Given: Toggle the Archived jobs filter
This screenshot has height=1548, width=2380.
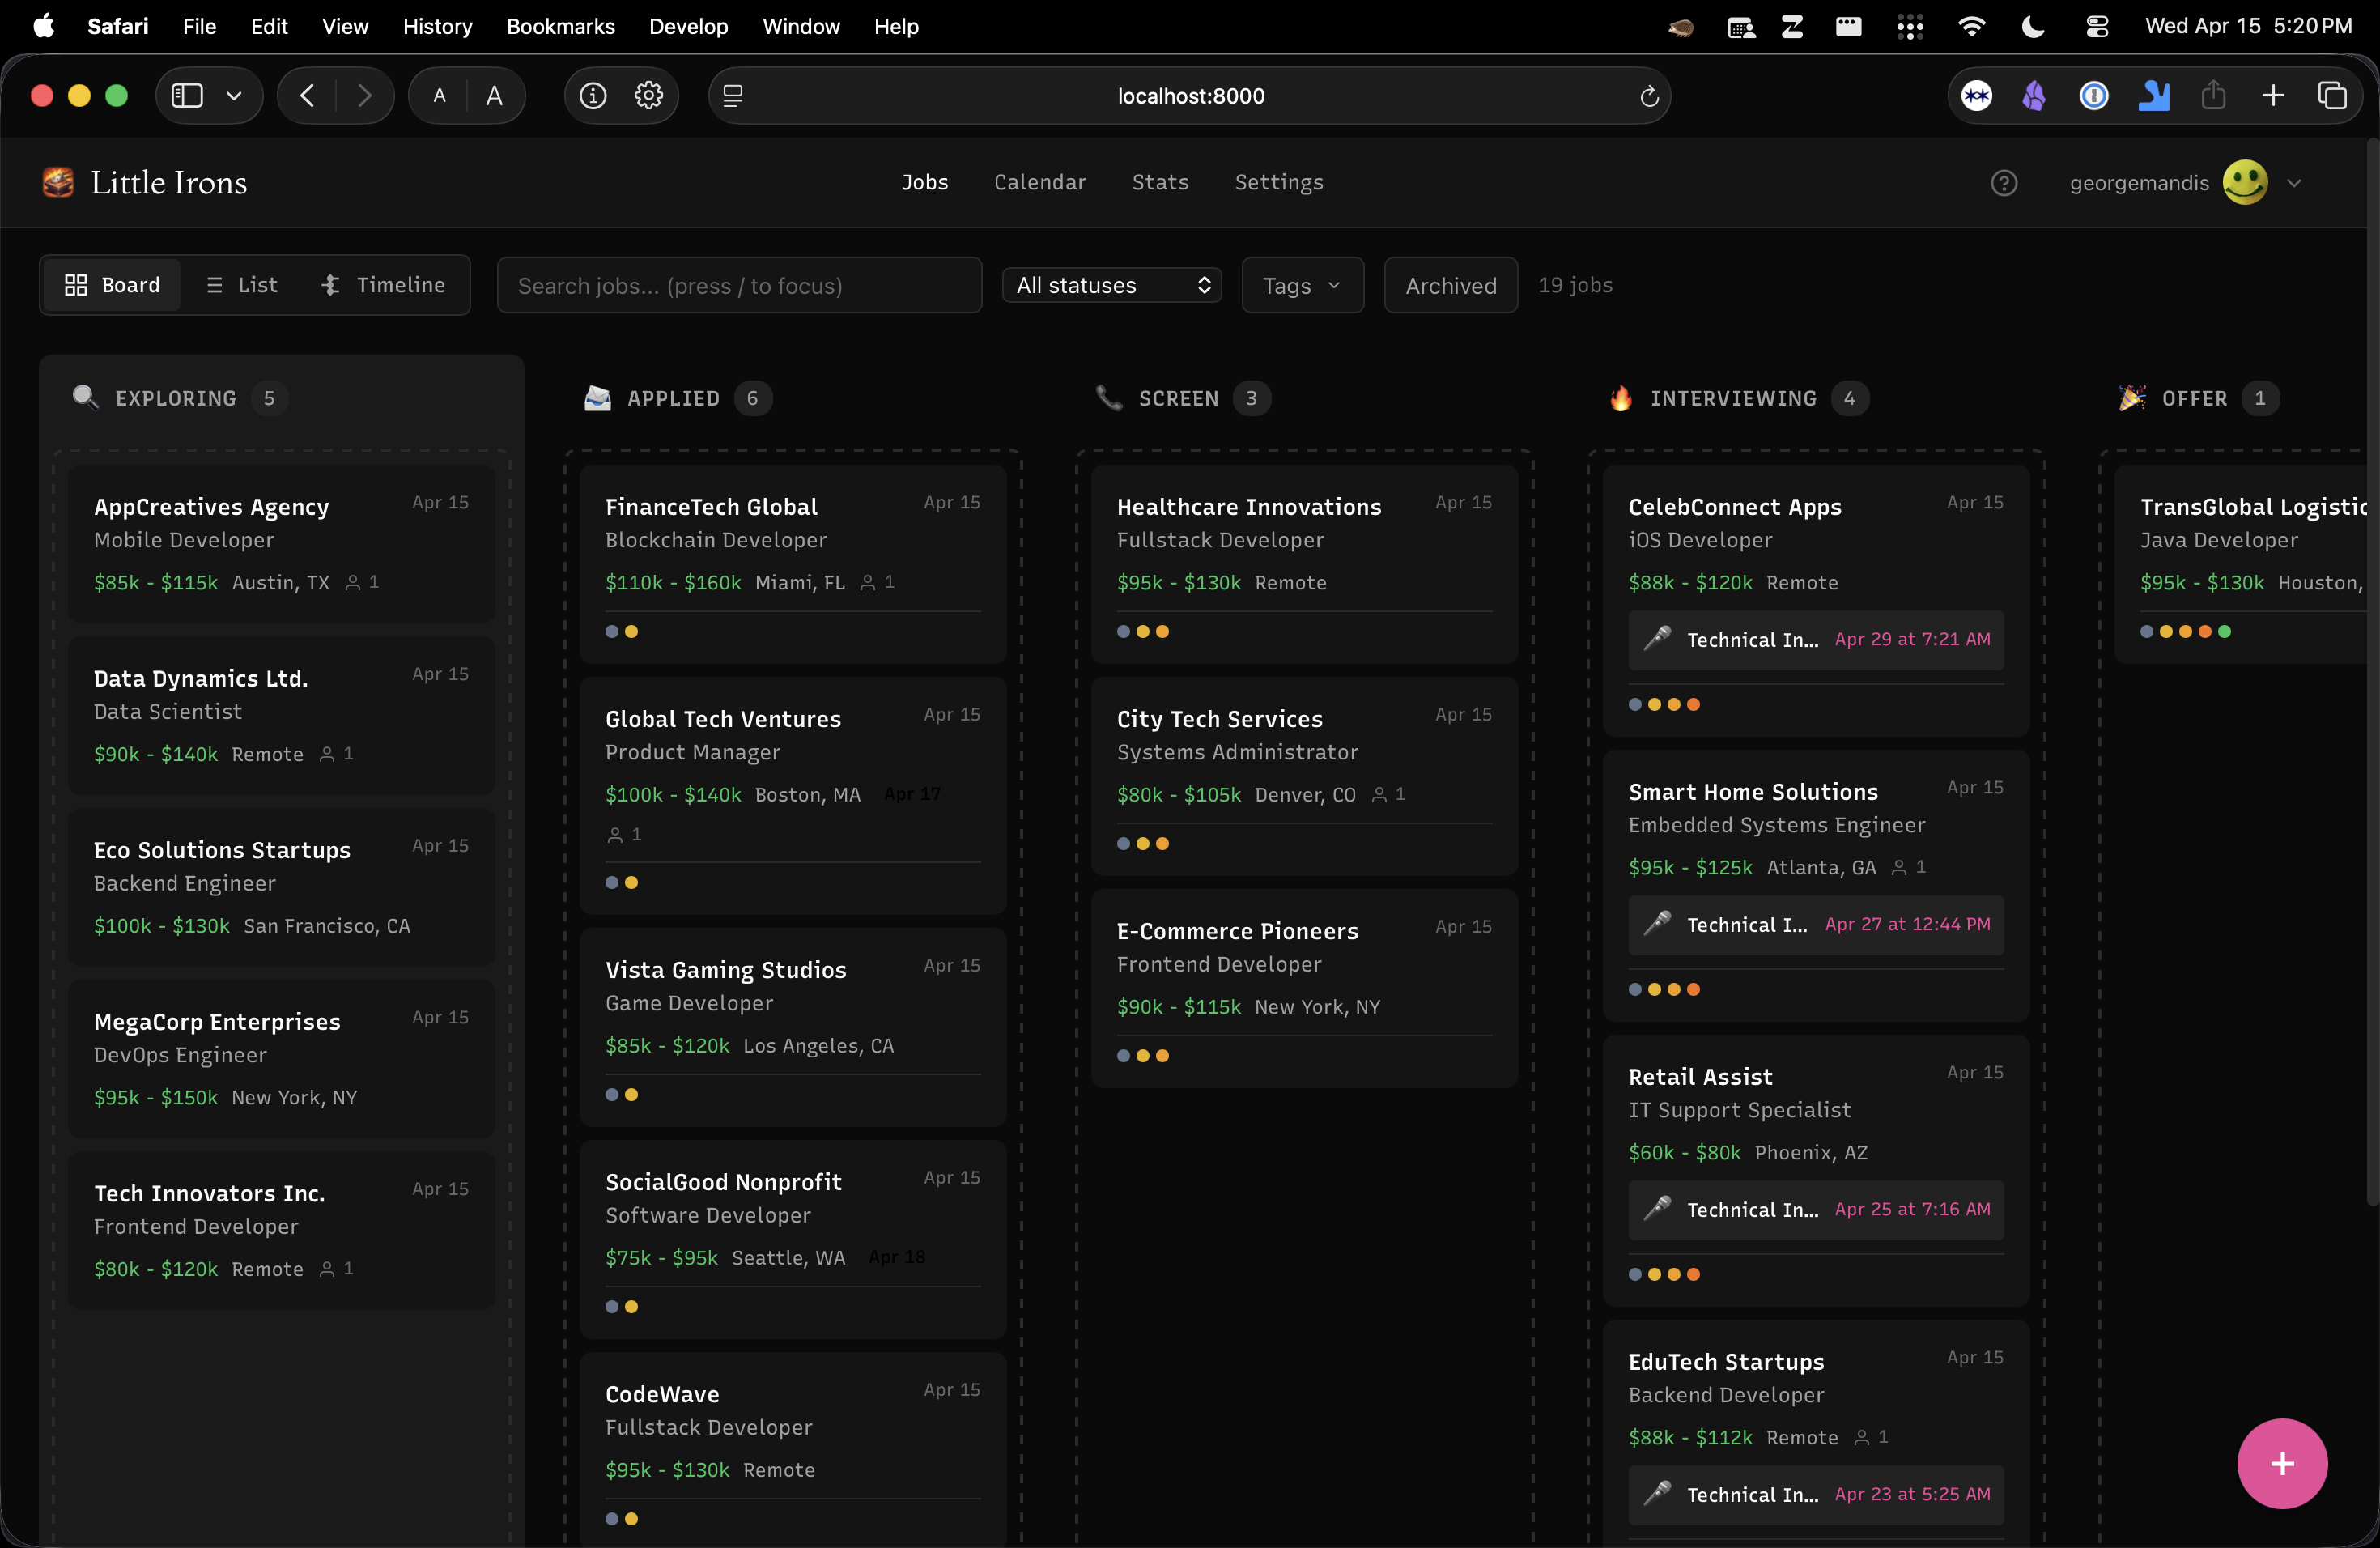Looking at the screenshot, I should pos(1450,285).
